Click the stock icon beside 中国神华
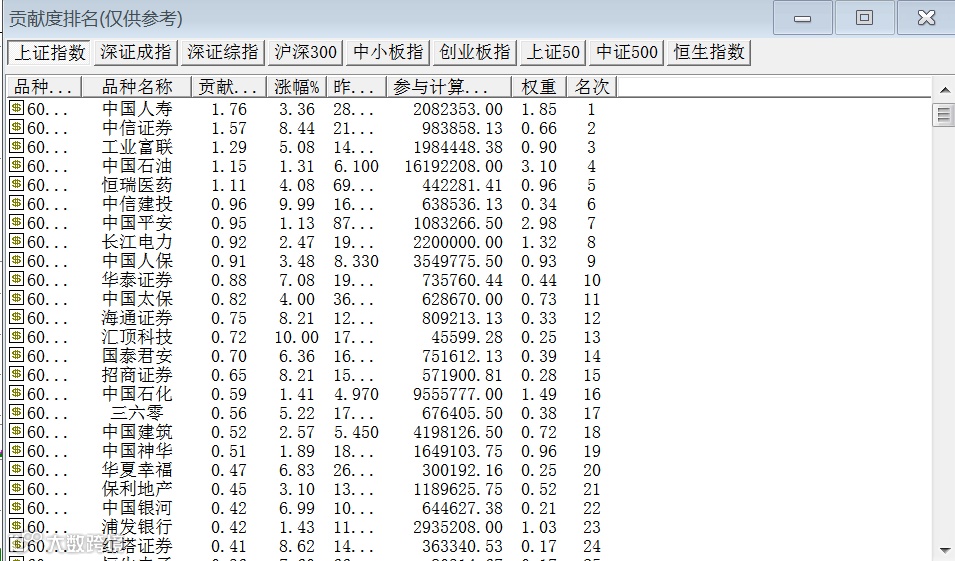The height and width of the screenshot is (561, 955). tap(16, 450)
